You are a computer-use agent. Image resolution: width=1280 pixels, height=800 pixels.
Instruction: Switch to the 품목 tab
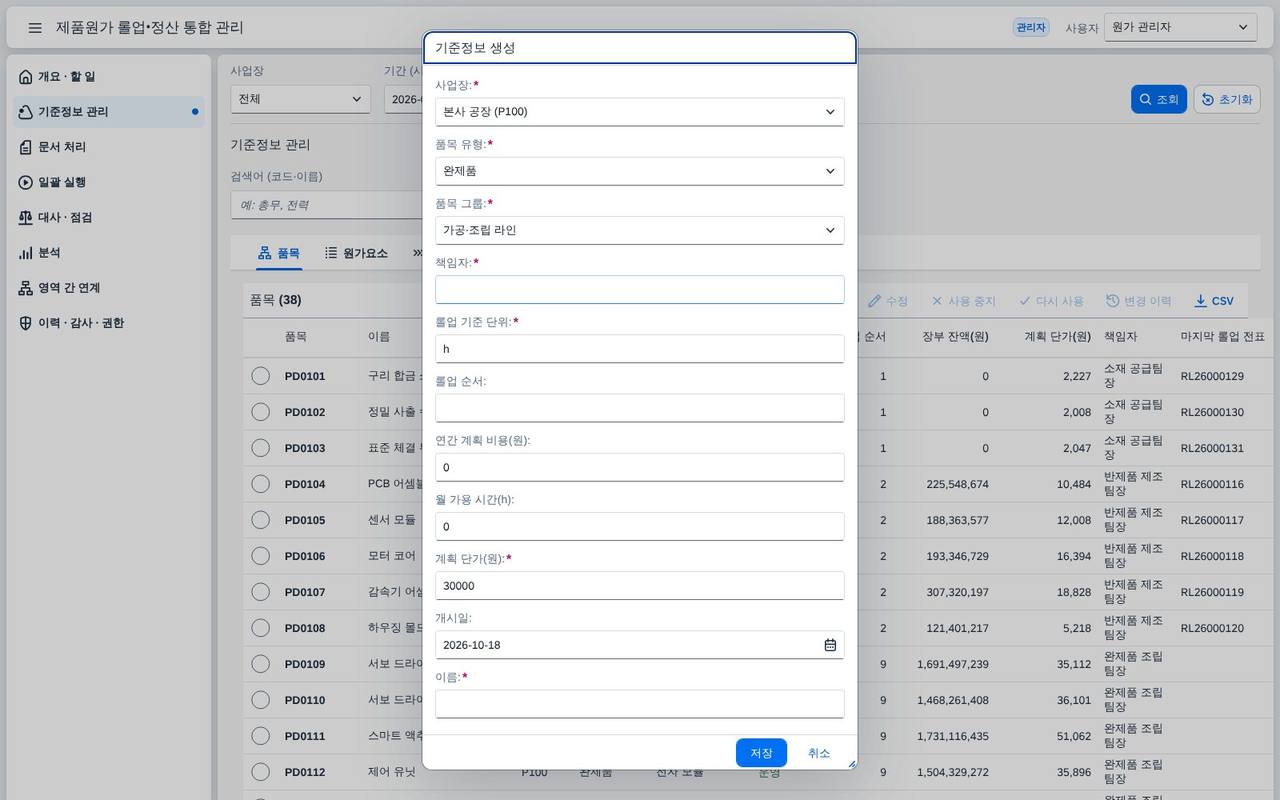point(279,253)
